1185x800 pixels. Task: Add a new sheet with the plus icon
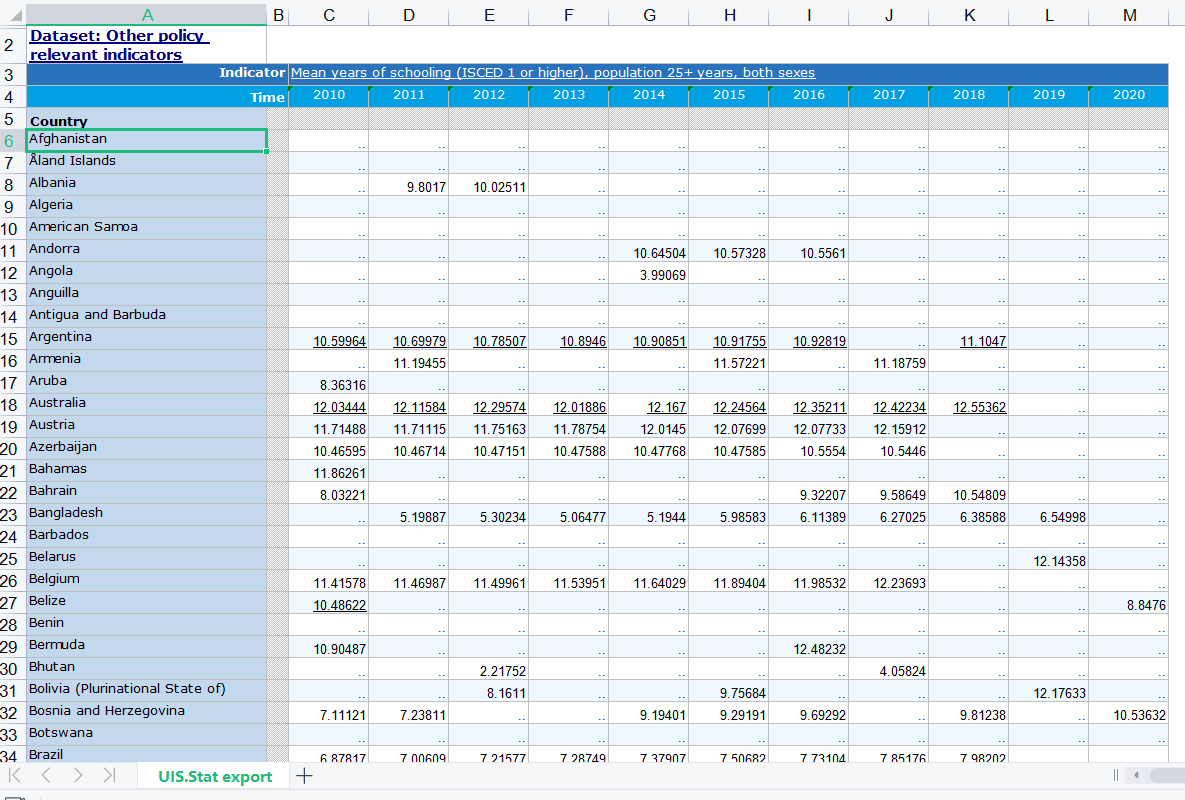tap(305, 776)
